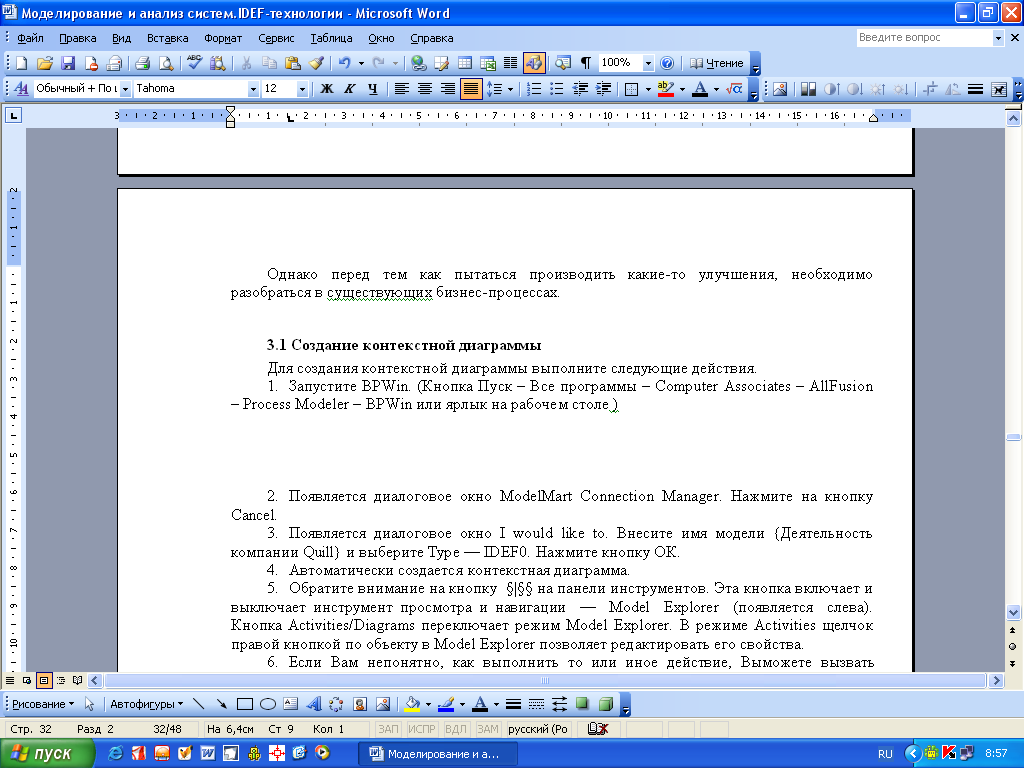Decrease the paragraph indent
The width and height of the screenshot is (1024, 768).
[x=580, y=89]
